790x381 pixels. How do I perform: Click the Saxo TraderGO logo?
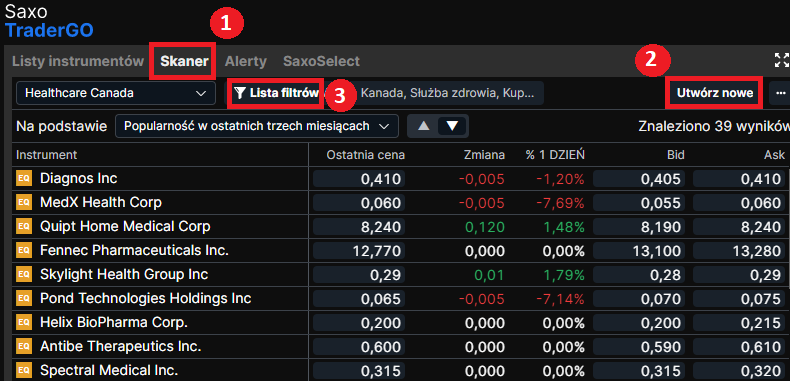49,21
